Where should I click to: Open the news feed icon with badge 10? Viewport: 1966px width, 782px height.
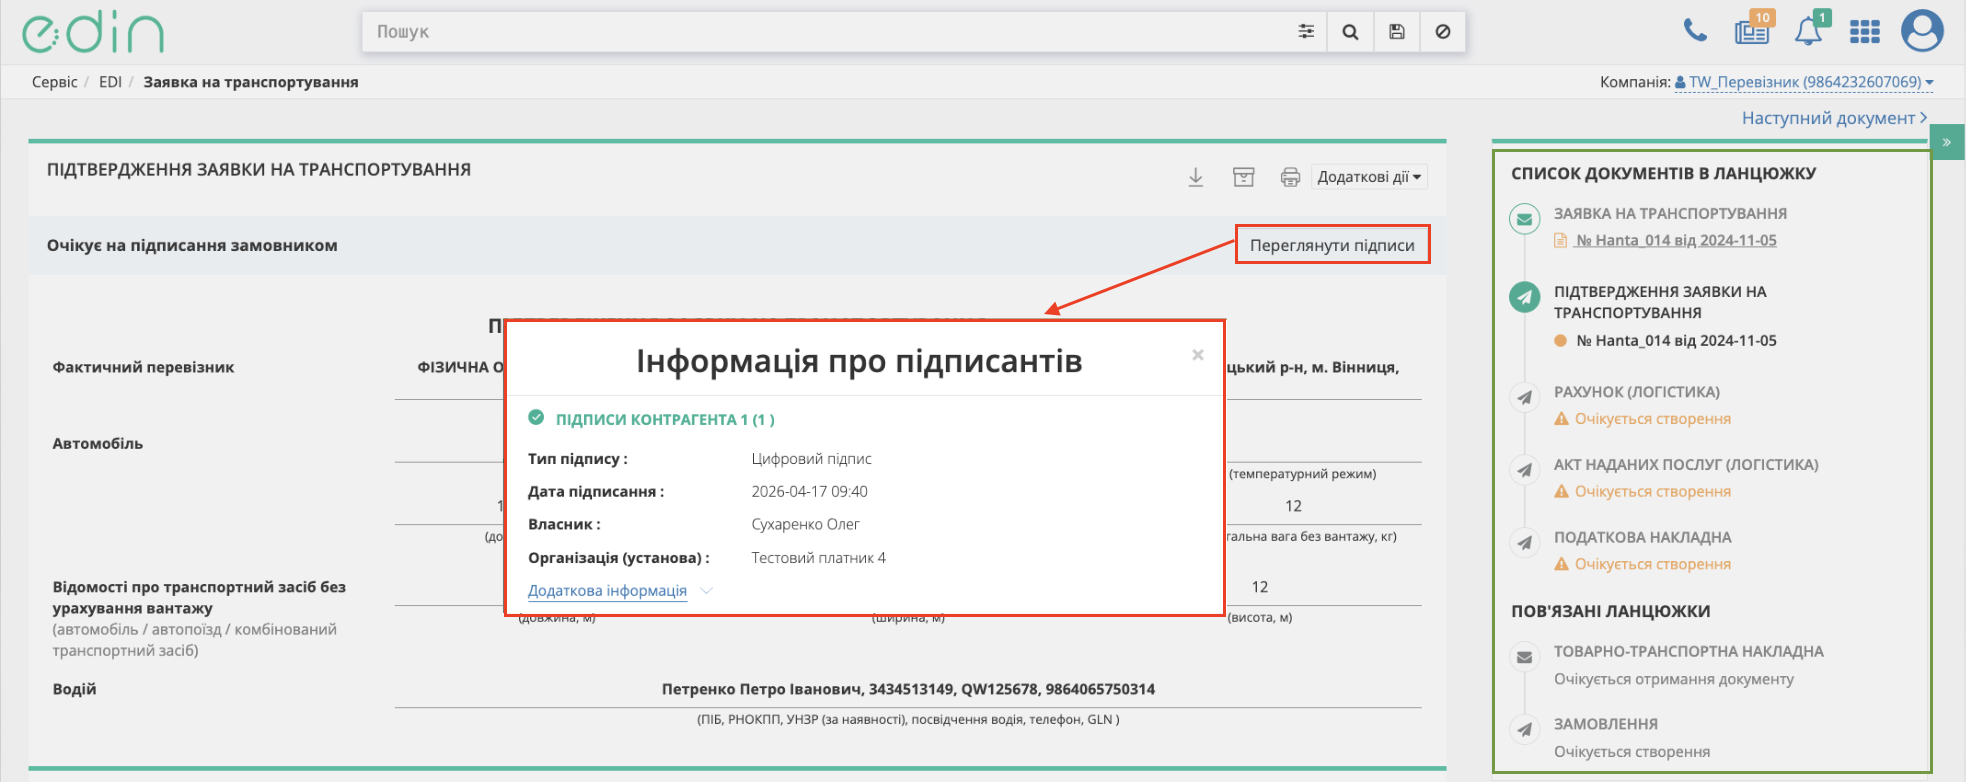1752,31
